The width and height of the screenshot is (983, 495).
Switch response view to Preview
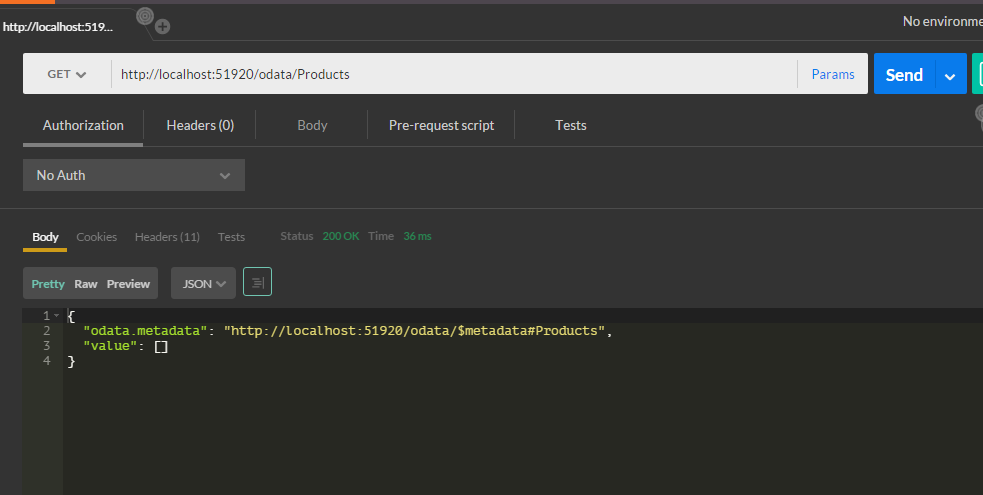coord(128,284)
